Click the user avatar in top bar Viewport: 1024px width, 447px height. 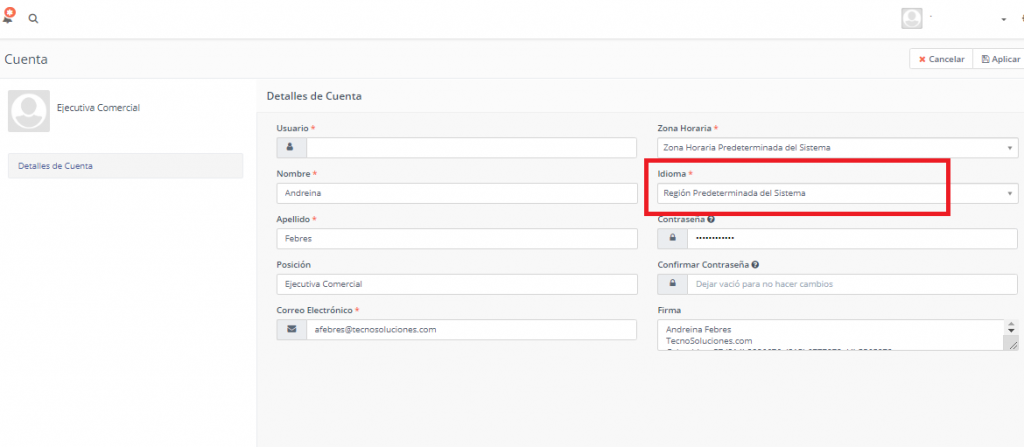(911, 19)
